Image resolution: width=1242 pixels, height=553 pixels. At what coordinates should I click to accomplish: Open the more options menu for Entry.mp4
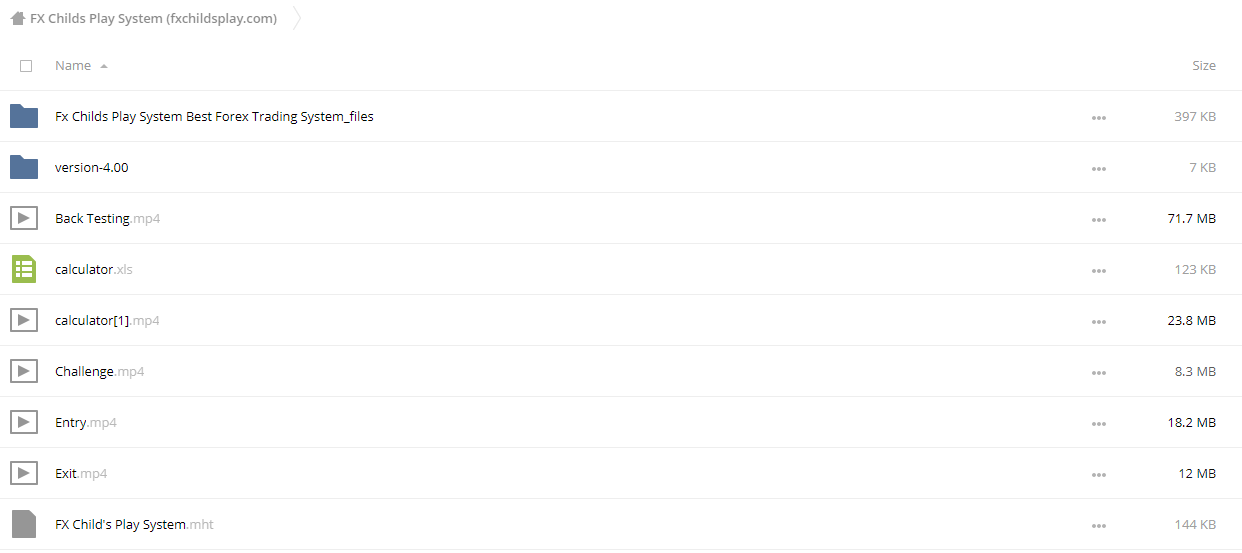point(1099,423)
